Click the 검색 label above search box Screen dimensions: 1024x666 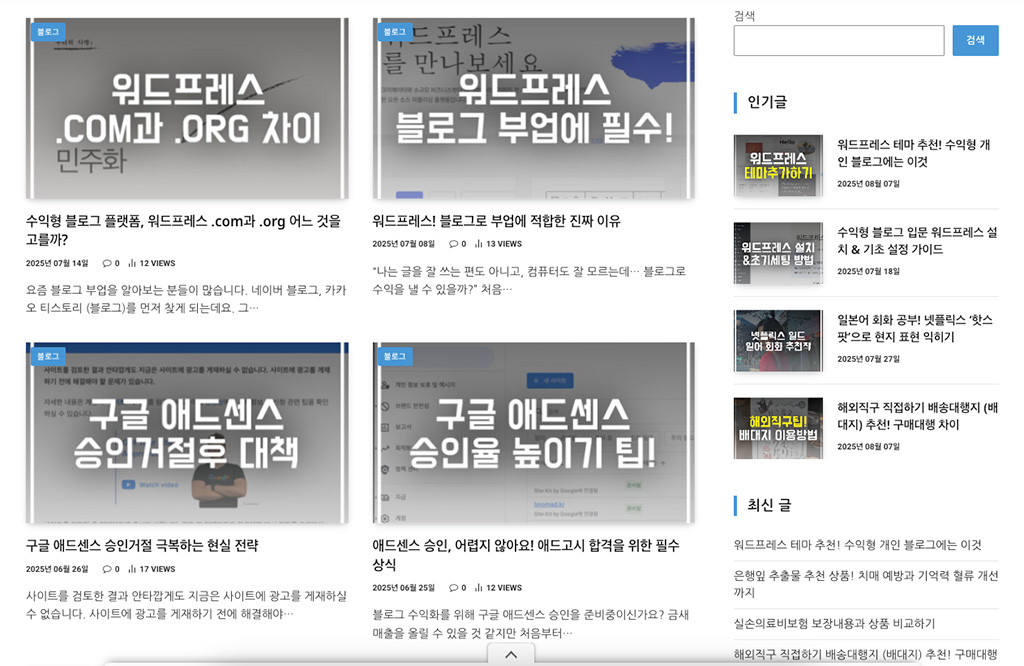(x=744, y=16)
